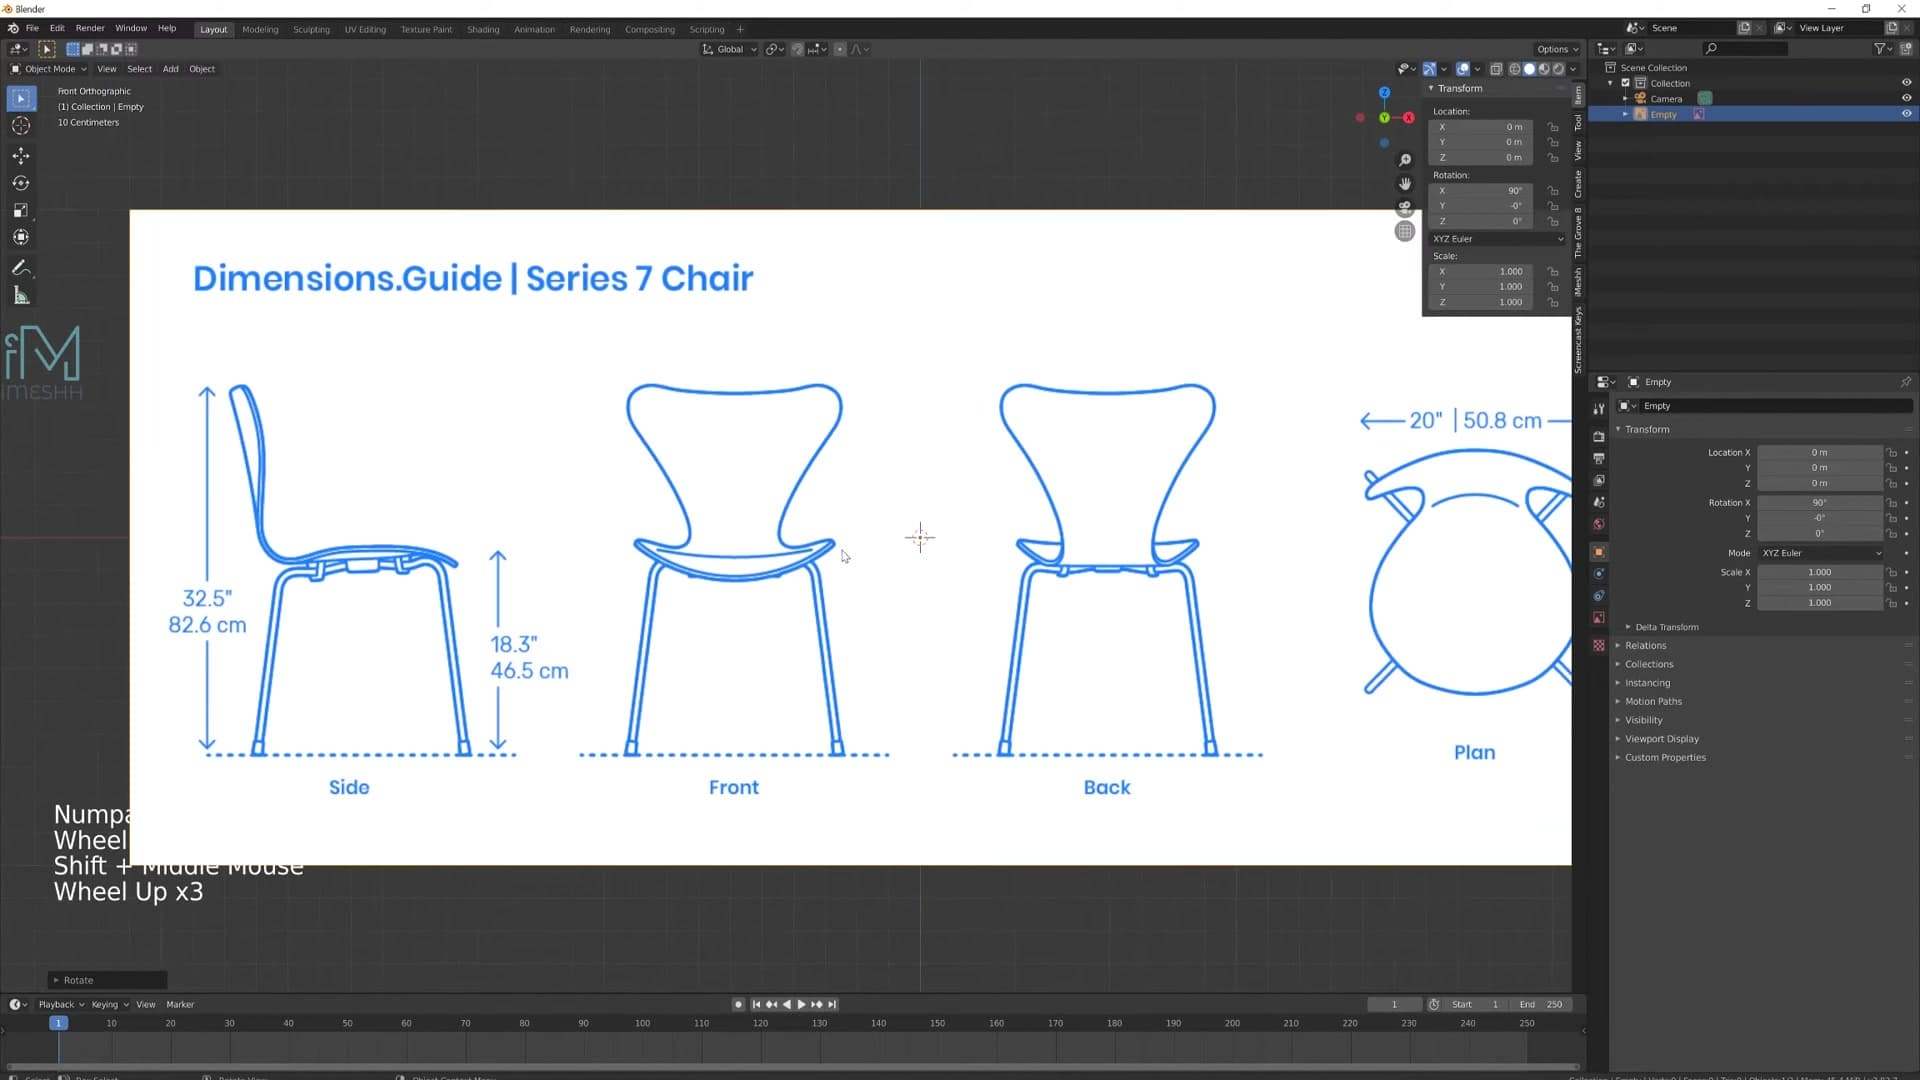Open the World properties tab icon
Viewport: 1920px width, 1080px height.
[x=1599, y=525]
